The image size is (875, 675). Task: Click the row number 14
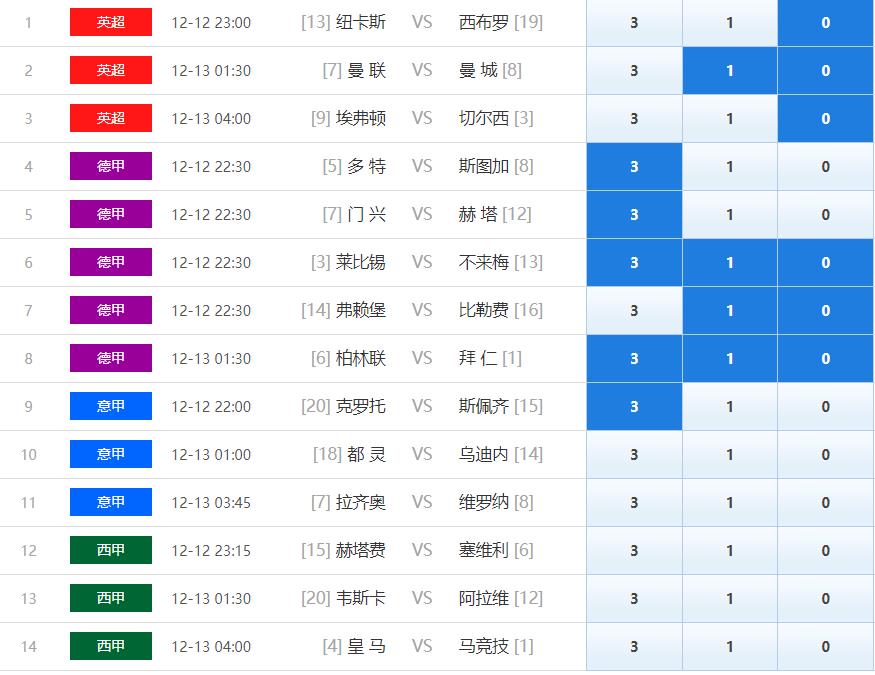[28, 647]
